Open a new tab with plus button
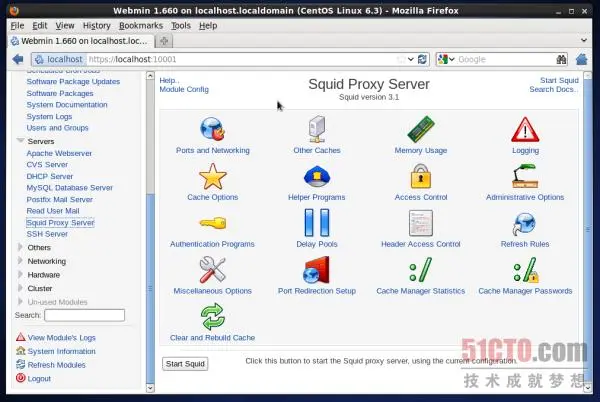 click(164, 41)
